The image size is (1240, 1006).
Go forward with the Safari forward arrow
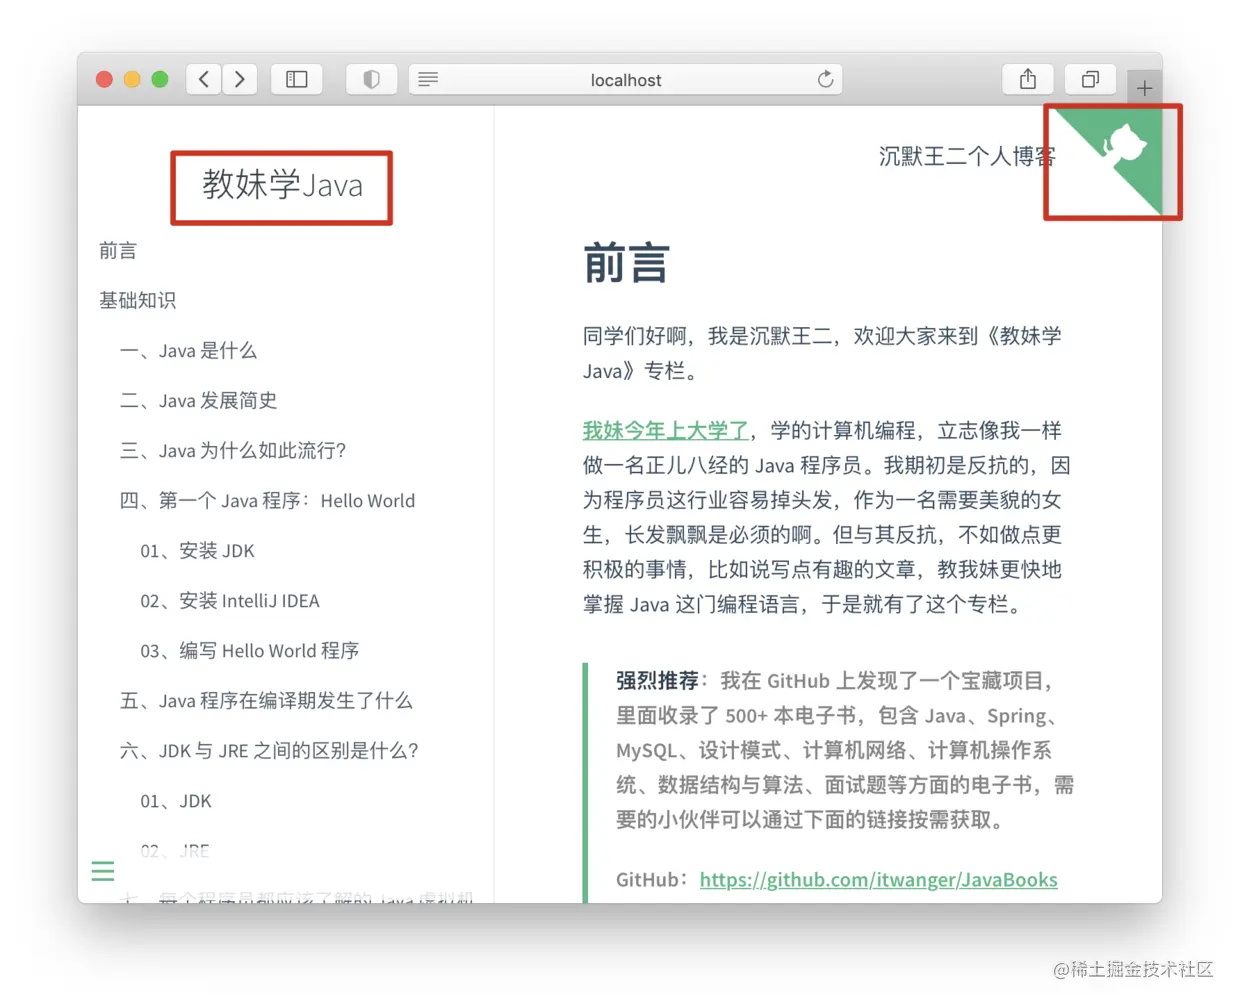tap(240, 79)
